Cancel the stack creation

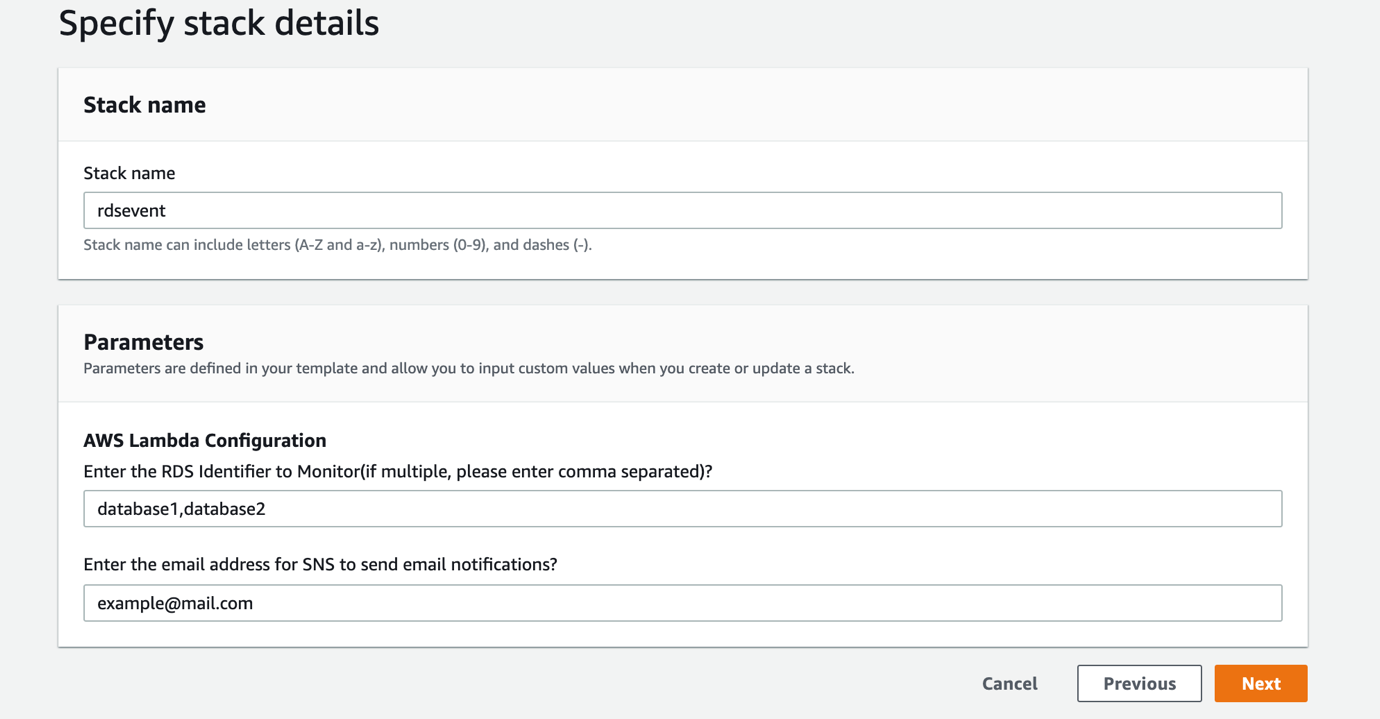[x=1009, y=684]
